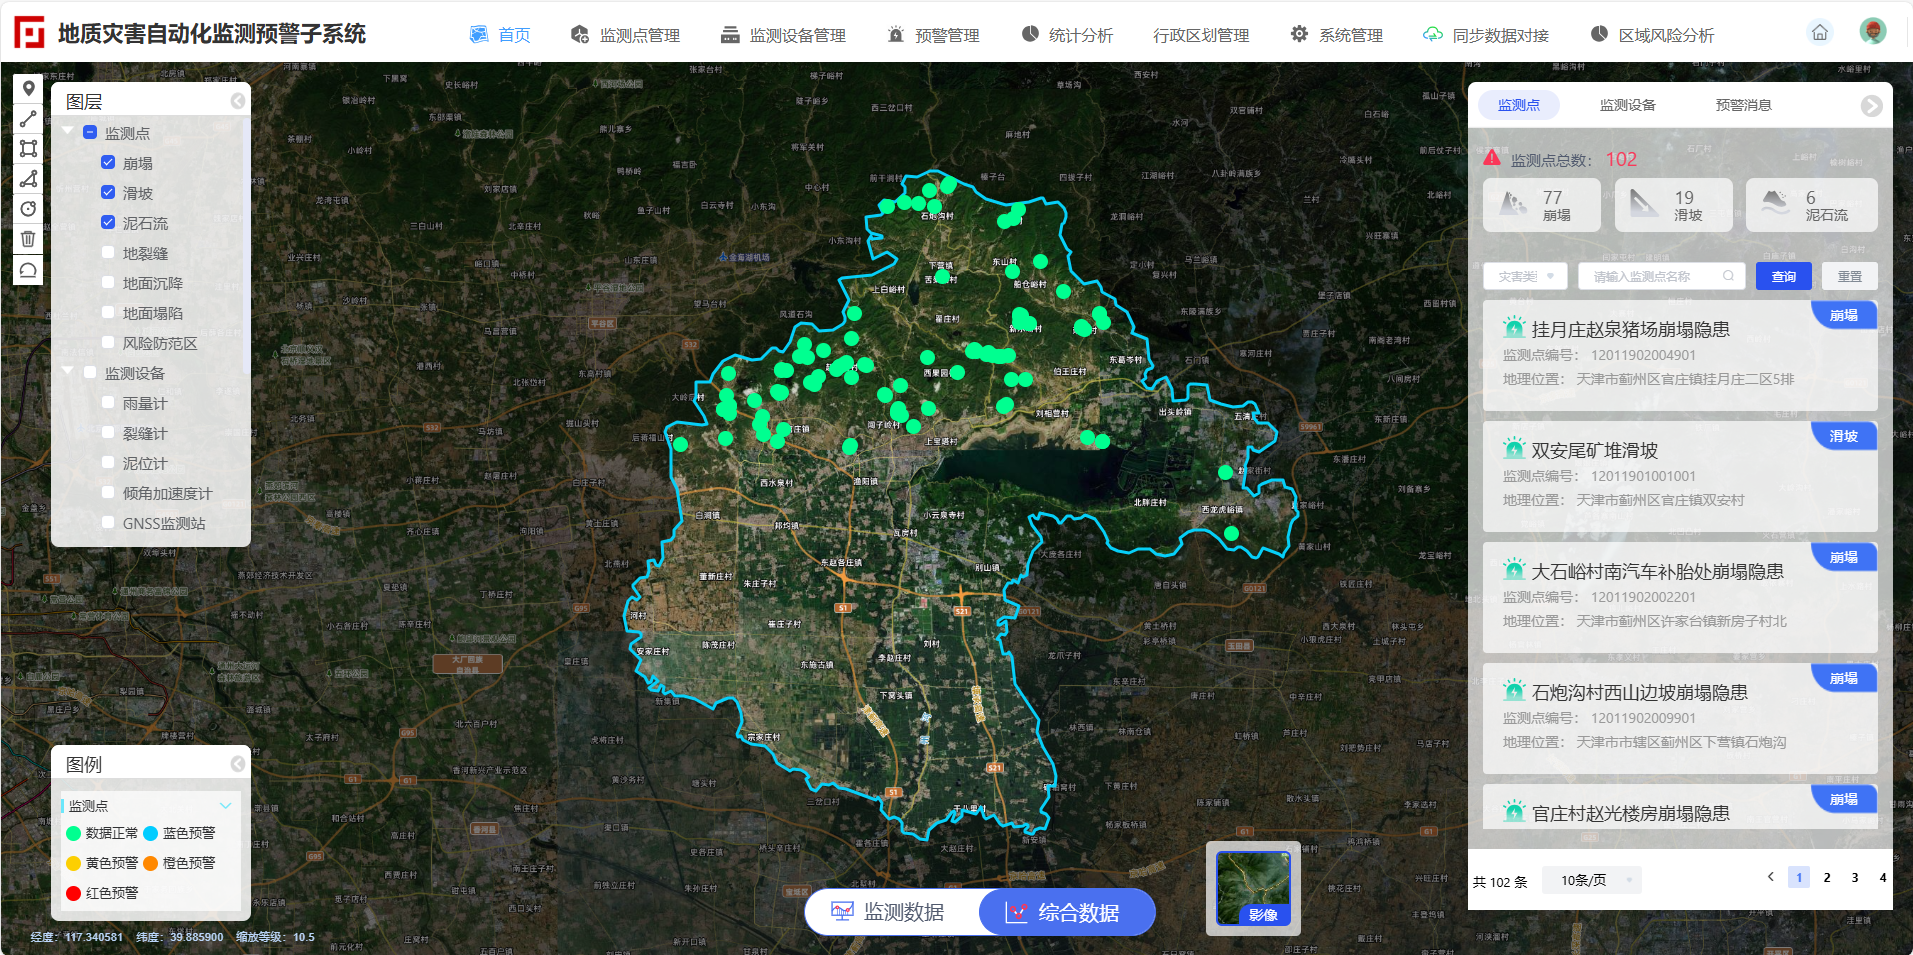Click the user avatar icon

coord(1872,32)
